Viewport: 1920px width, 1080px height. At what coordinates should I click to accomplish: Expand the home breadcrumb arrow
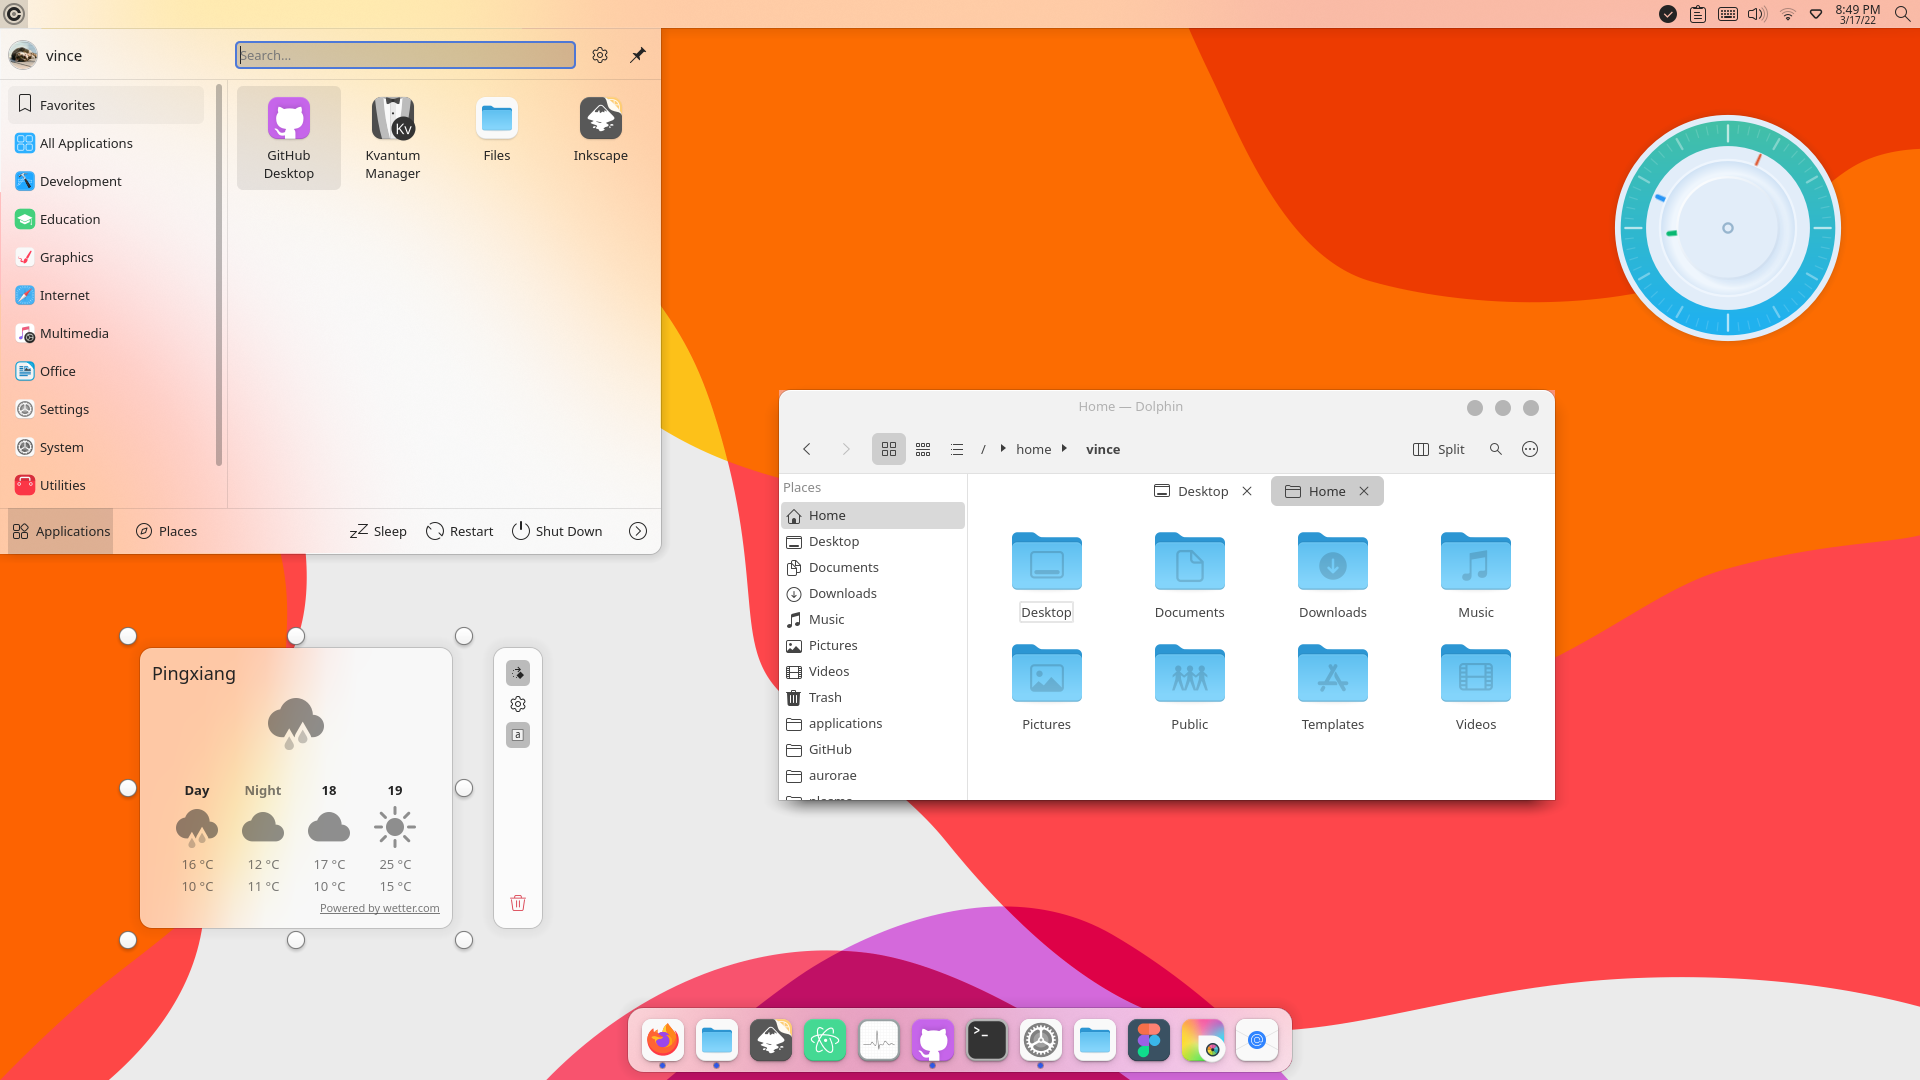pyautogui.click(x=1064, y=449)
